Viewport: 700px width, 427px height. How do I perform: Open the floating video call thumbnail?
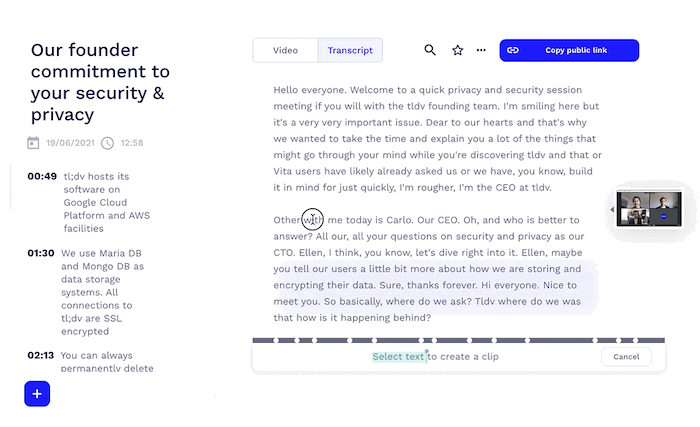[648, 208]
